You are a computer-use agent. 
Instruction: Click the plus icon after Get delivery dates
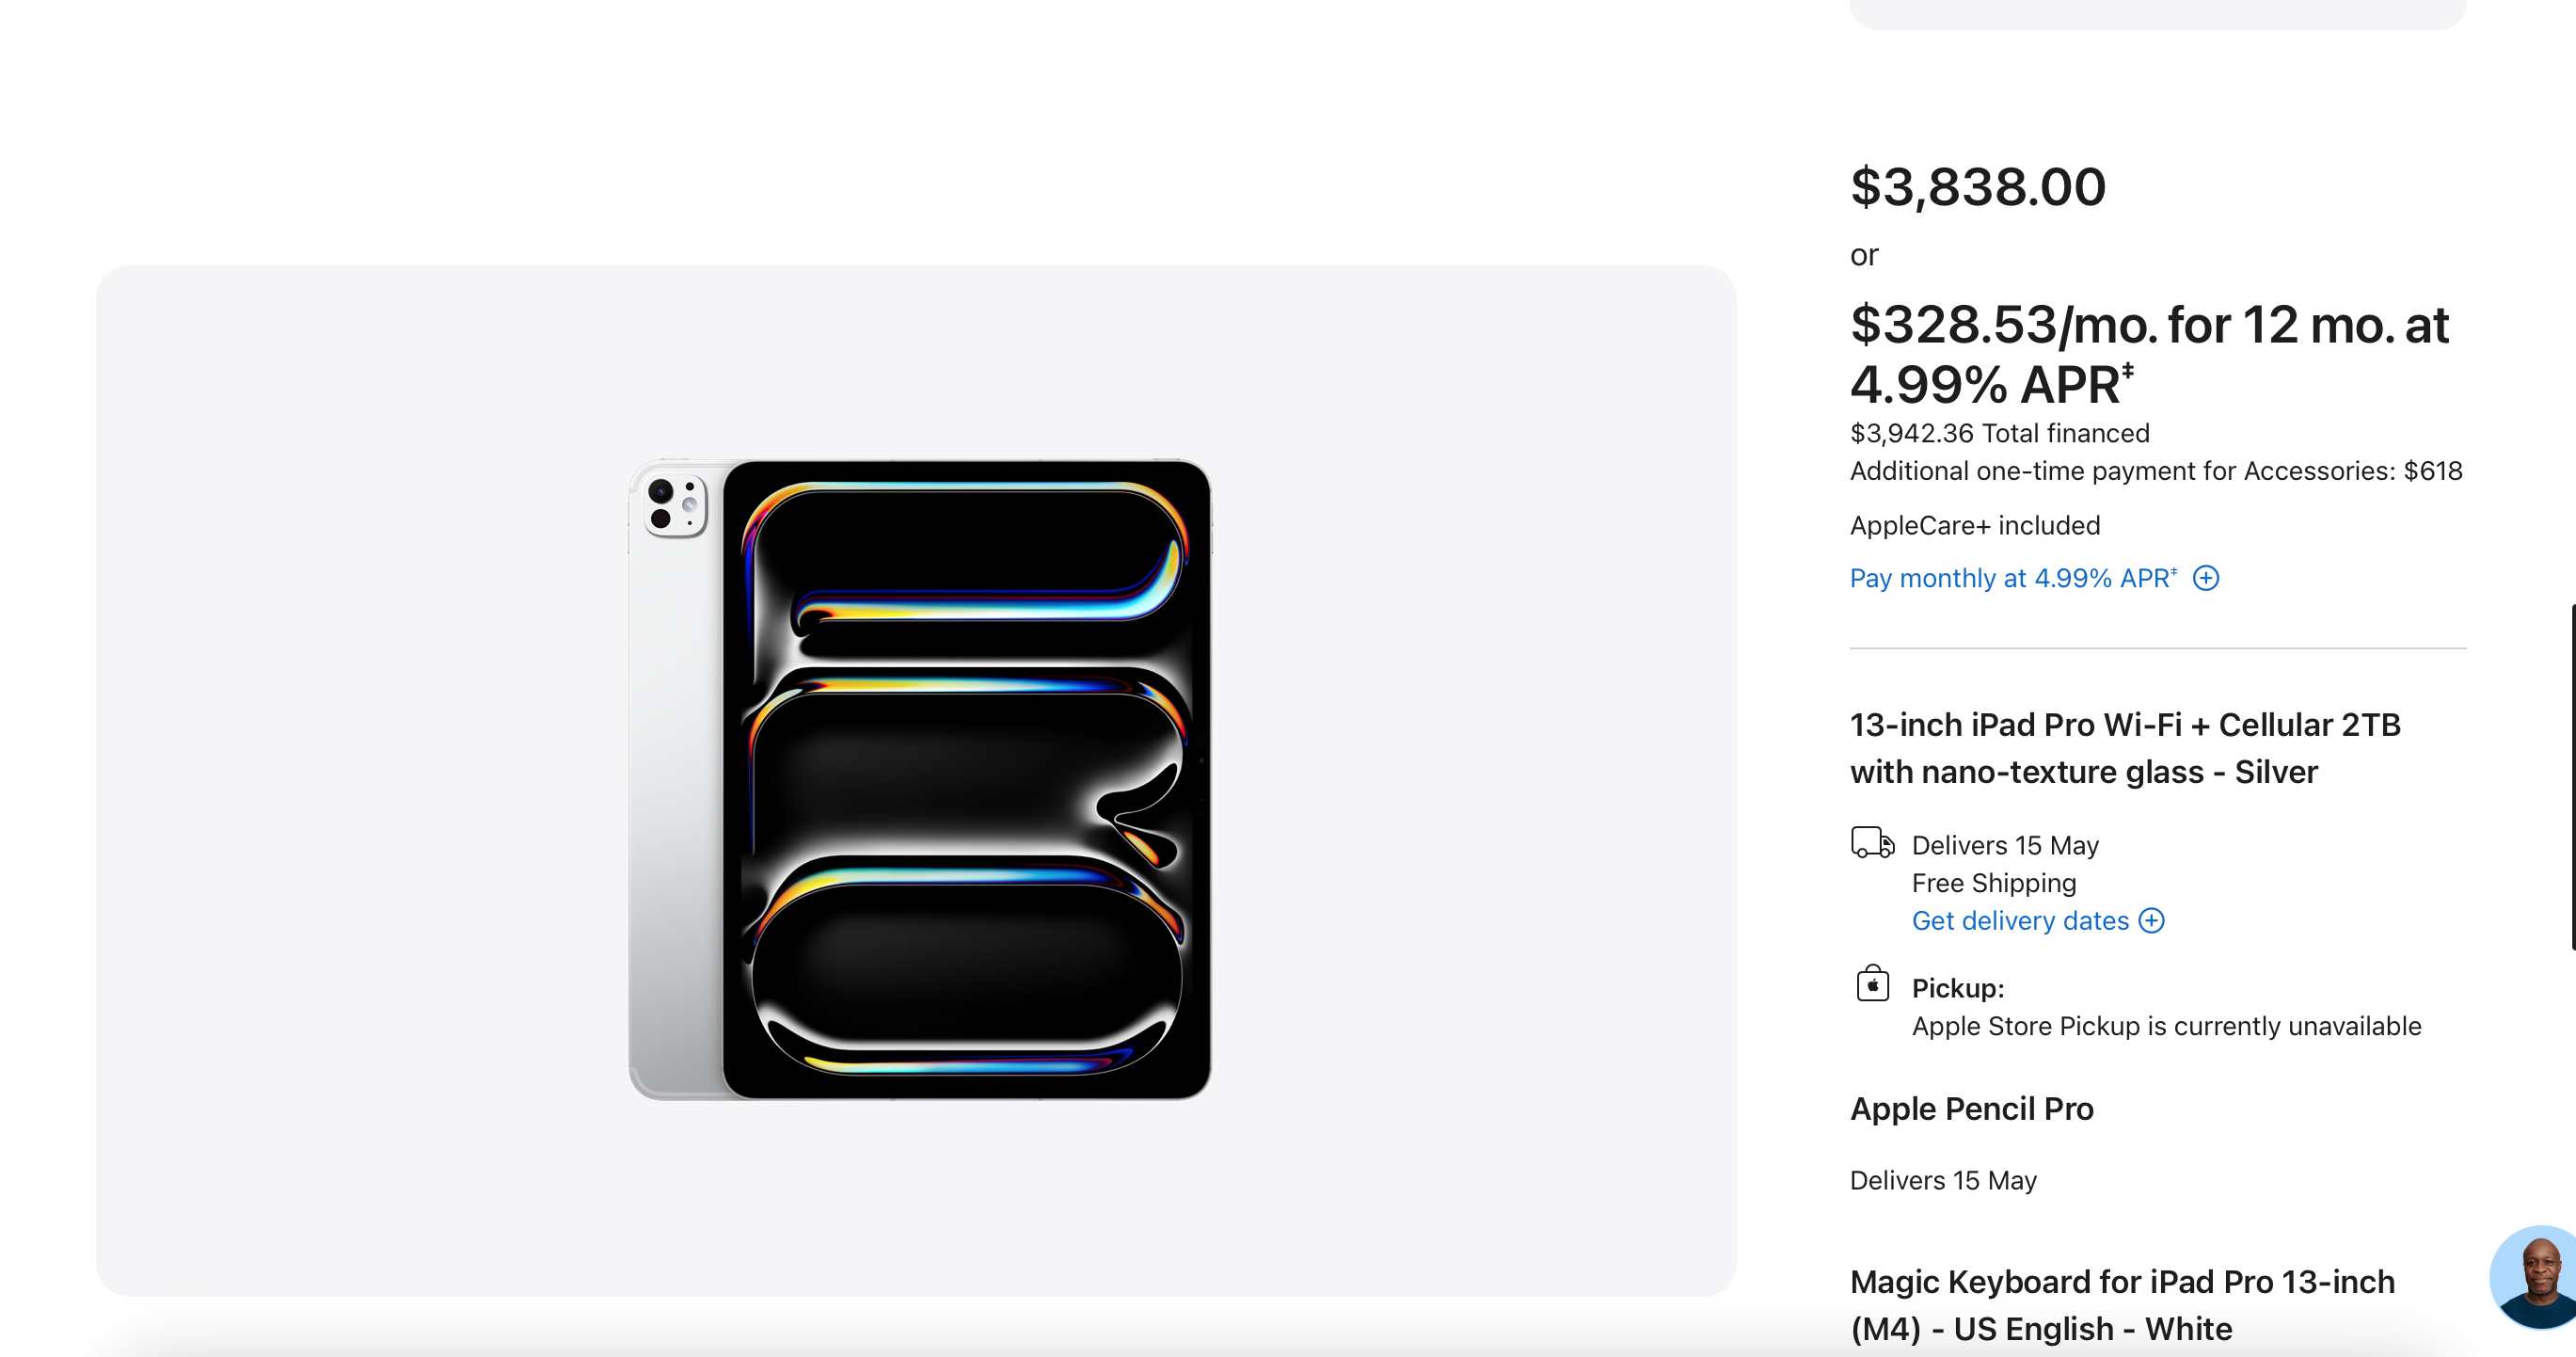click(x=2151, y=920)
